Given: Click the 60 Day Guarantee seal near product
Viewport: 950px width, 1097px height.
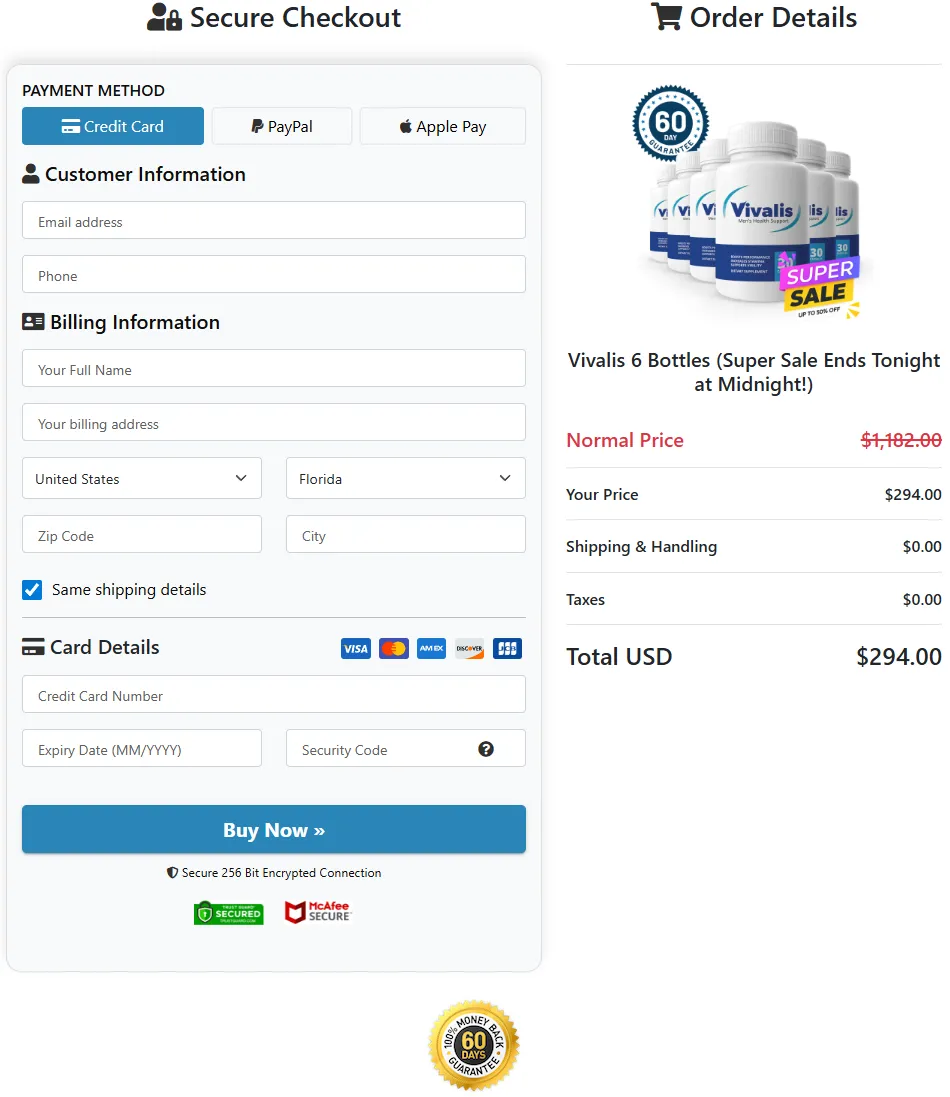Looking at the screenshot, I should tap(670, 122).
